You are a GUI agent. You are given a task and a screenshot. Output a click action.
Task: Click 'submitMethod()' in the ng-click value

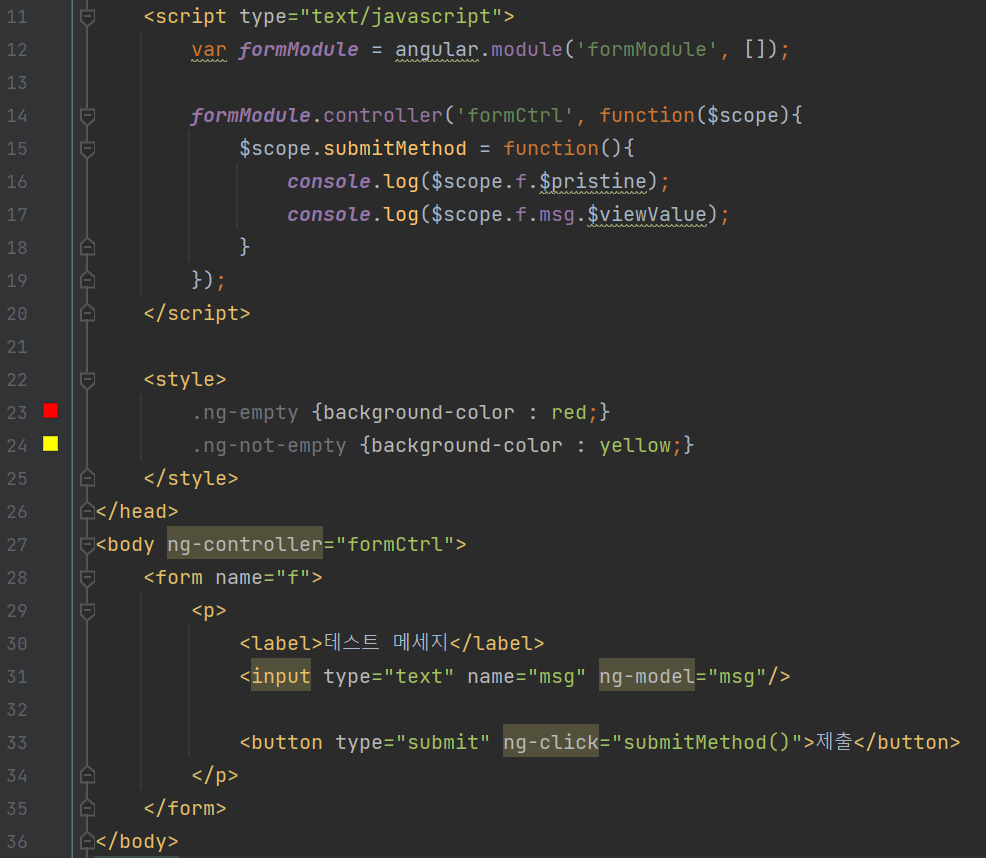pos(706,742)
